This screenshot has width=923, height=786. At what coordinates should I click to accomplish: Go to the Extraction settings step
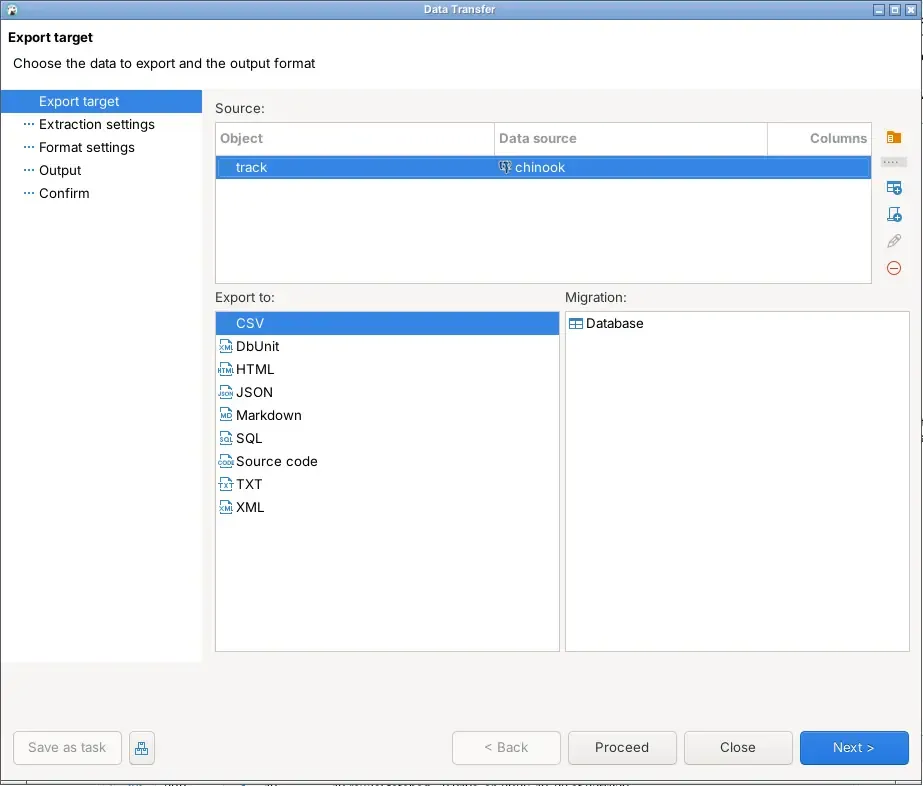tap(97, 124)
